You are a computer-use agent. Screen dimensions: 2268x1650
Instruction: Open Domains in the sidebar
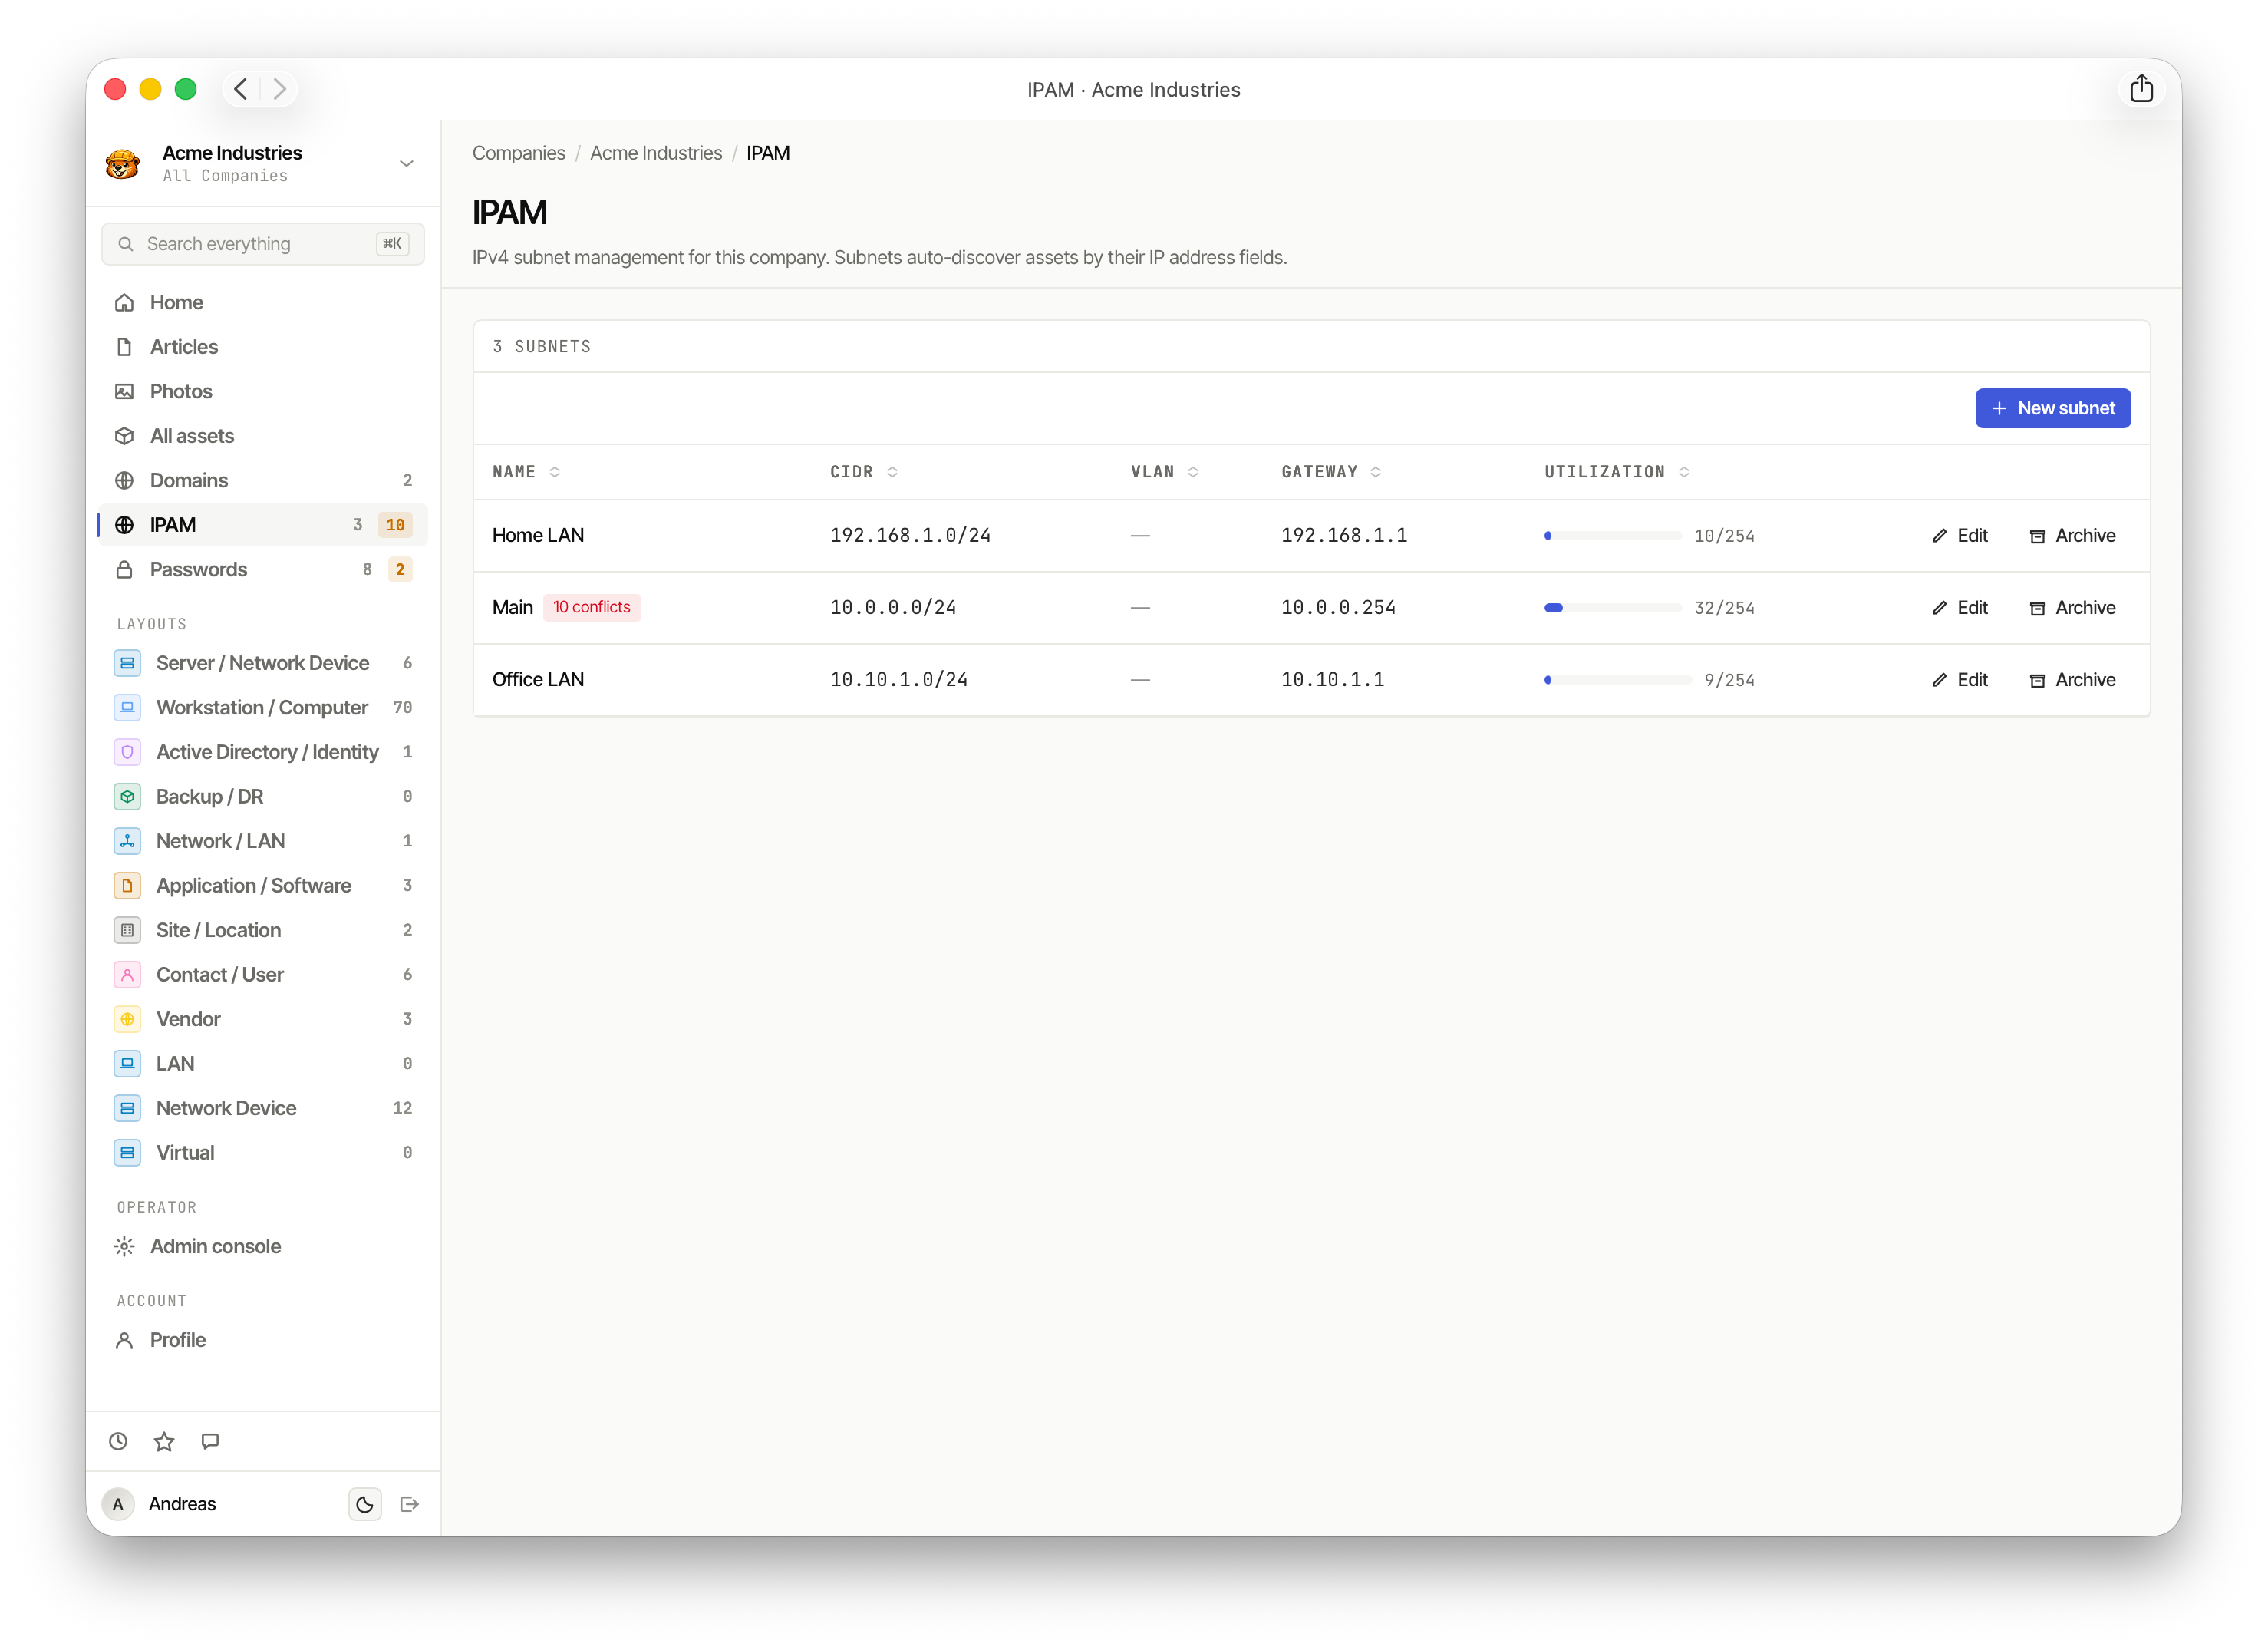tap(262, 480)
